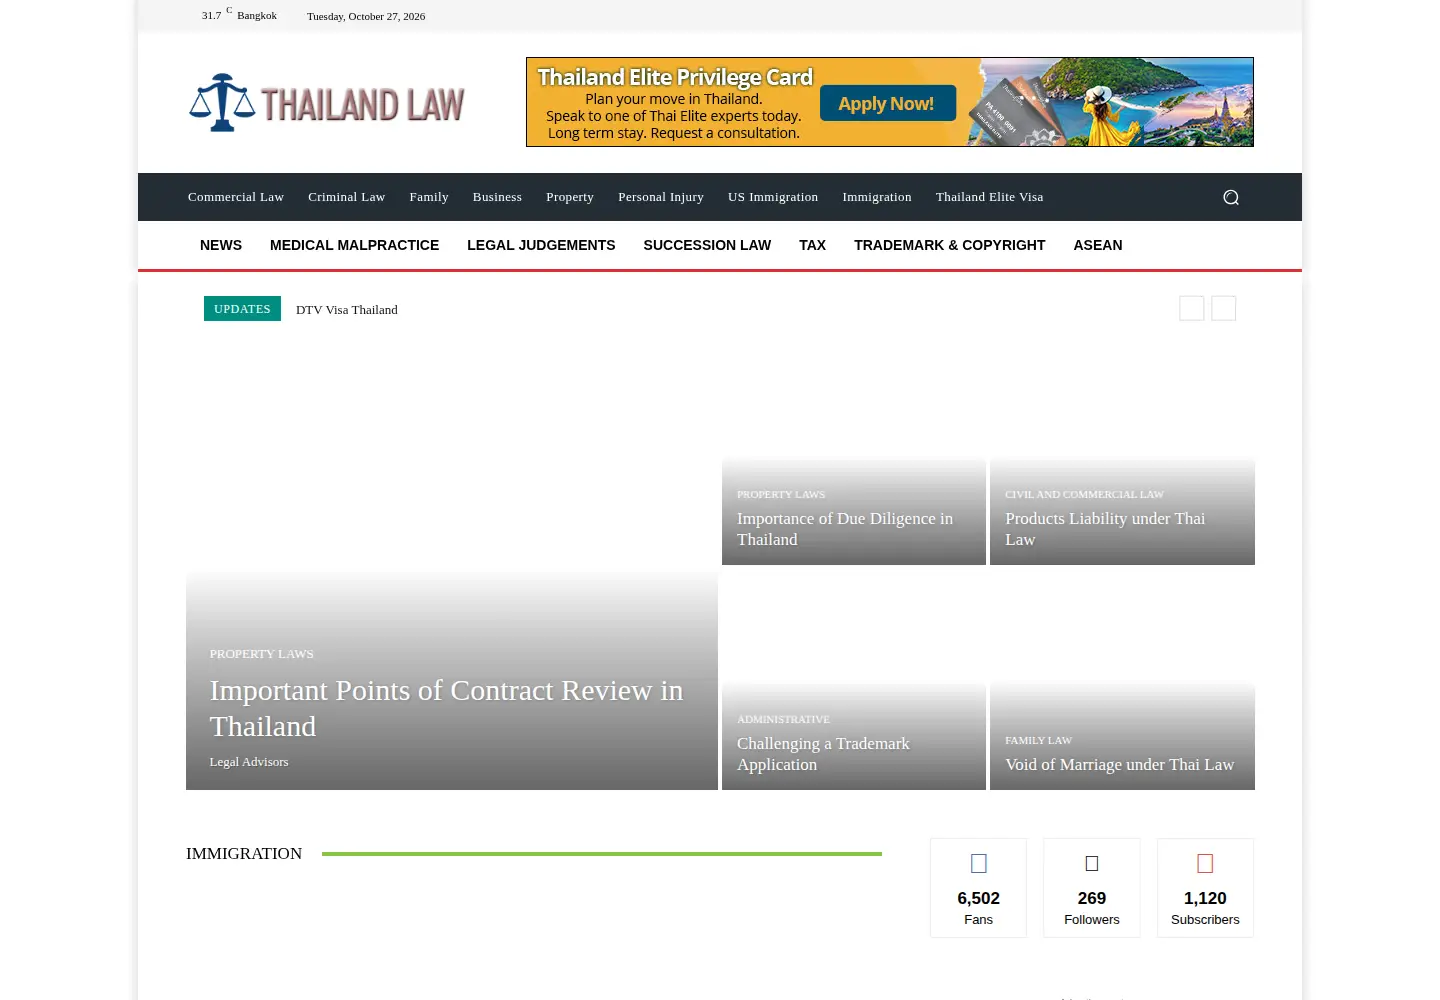
Task: Go to ASEAN category
Action: point(1098,245)
